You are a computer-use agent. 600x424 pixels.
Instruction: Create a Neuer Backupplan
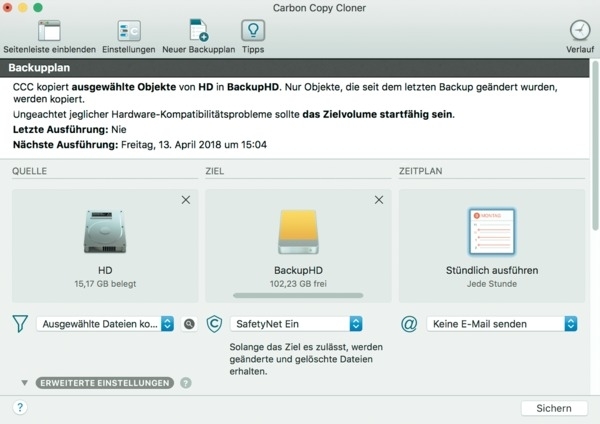199,37
